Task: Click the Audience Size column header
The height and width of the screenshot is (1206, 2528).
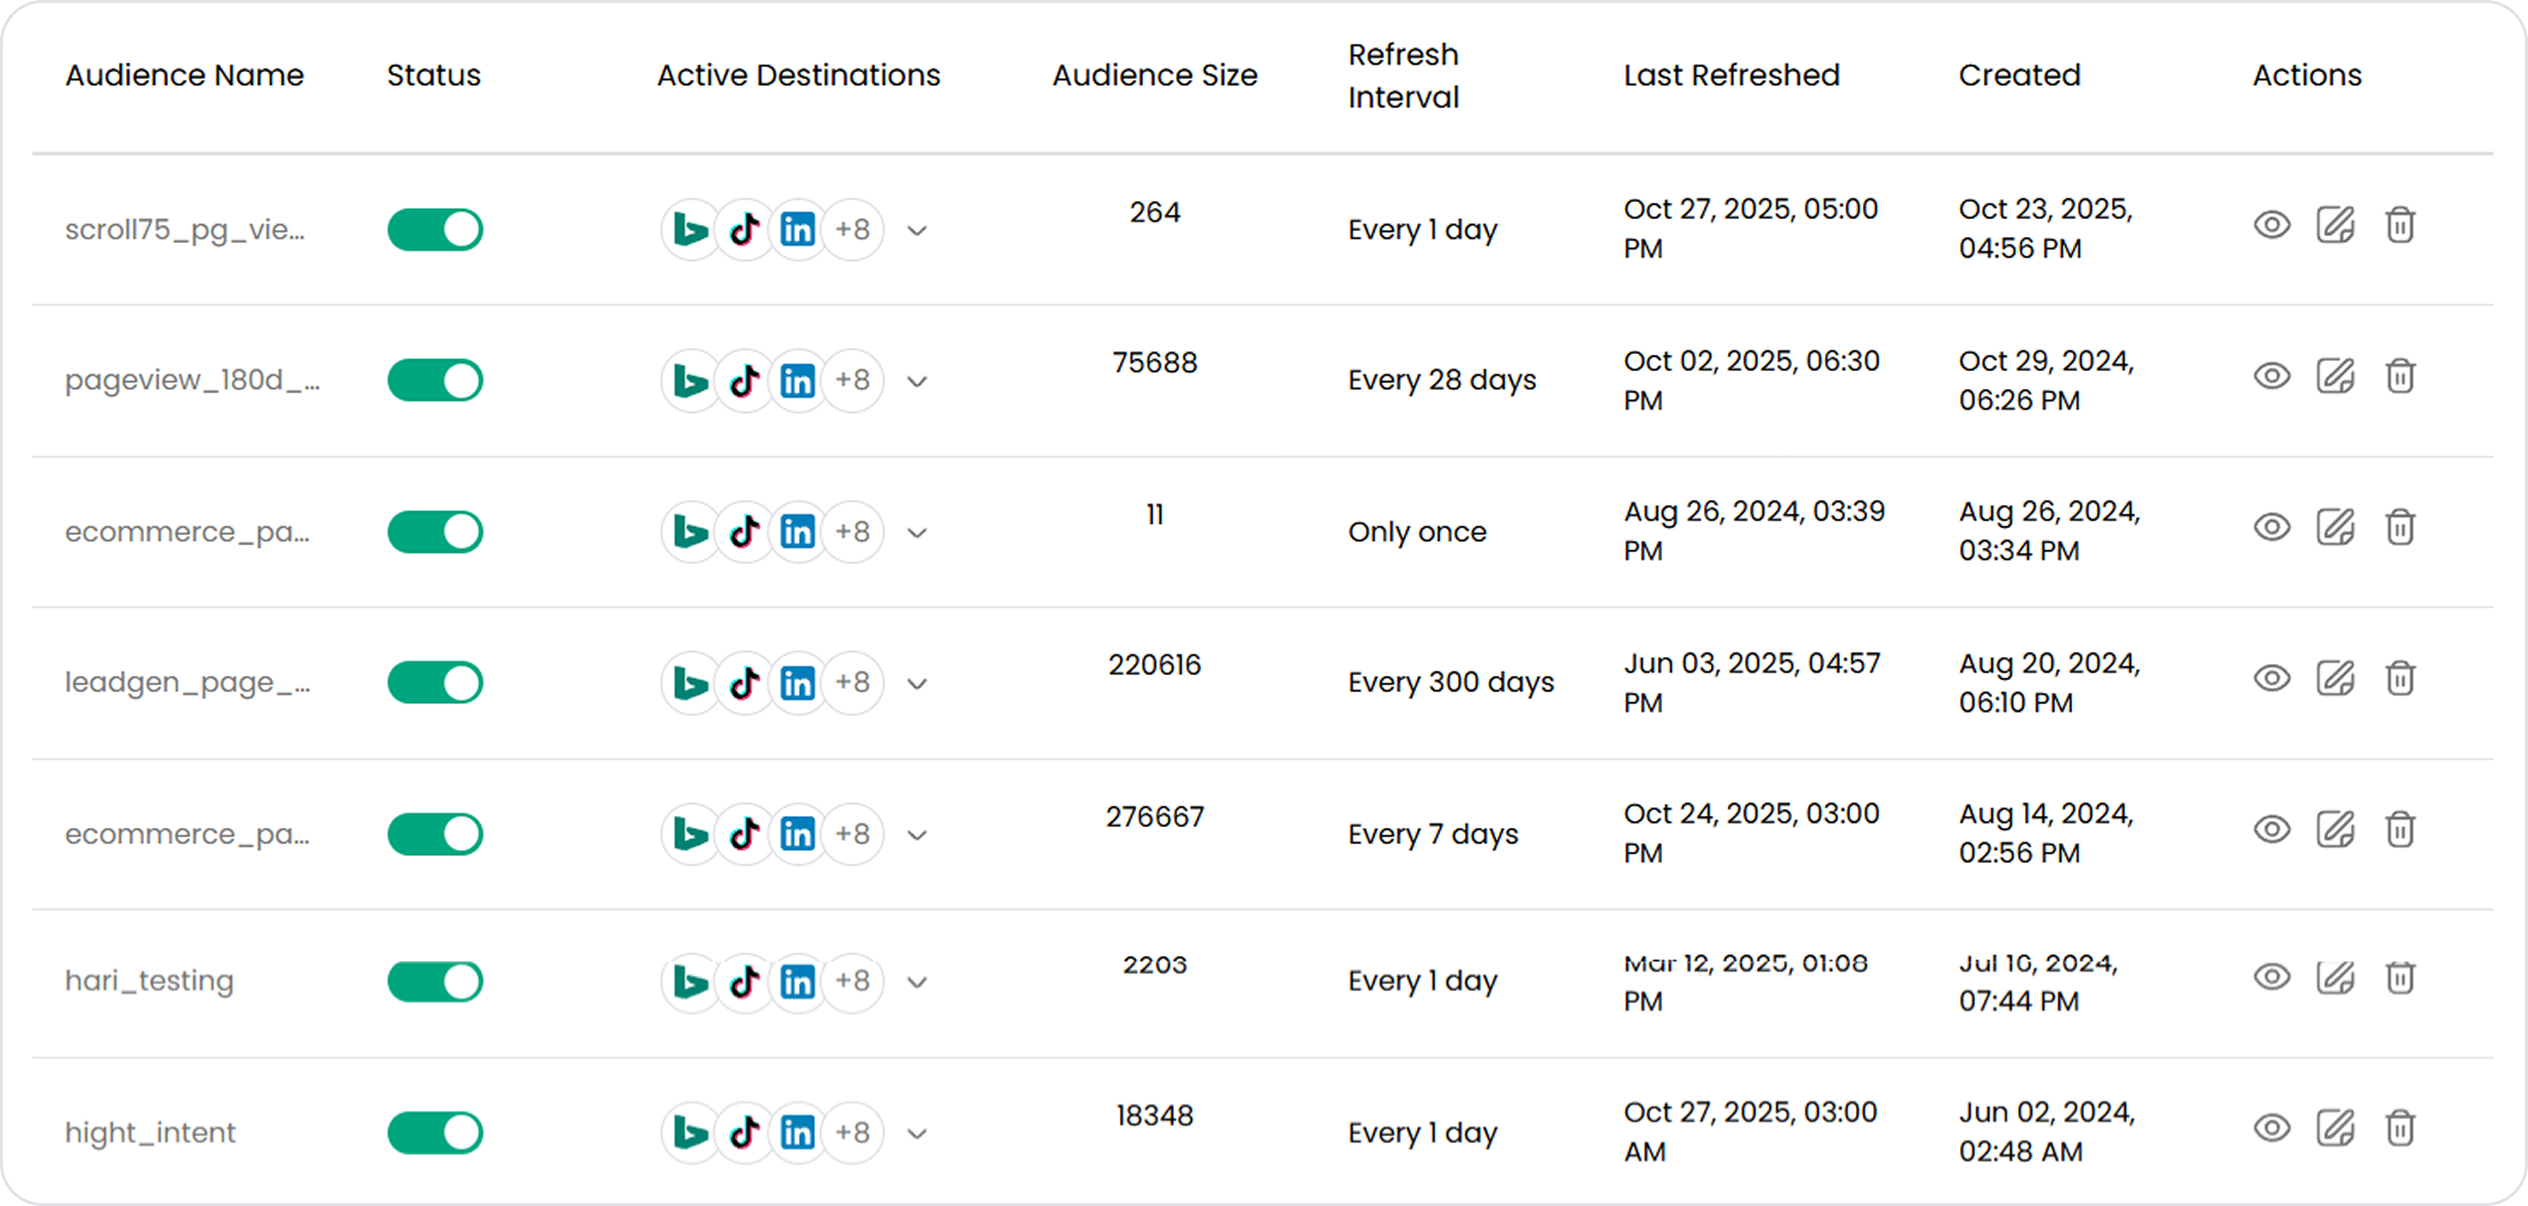Action: coord(1154,75)
